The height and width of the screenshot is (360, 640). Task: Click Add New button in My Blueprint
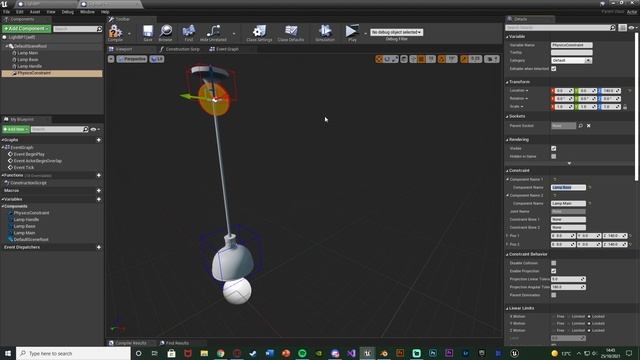(16, 129)
